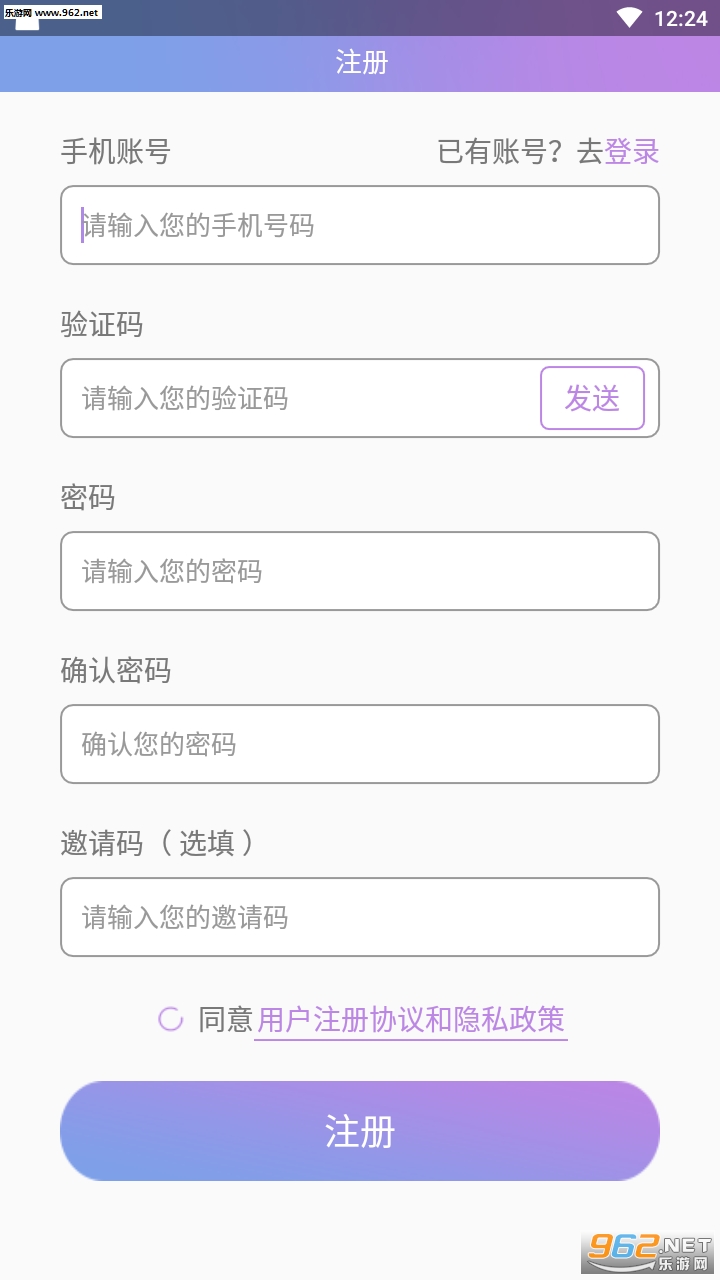Click the 962.NET logo watermark
This screenshot has height=1280, width=720.
point(648,1251)
